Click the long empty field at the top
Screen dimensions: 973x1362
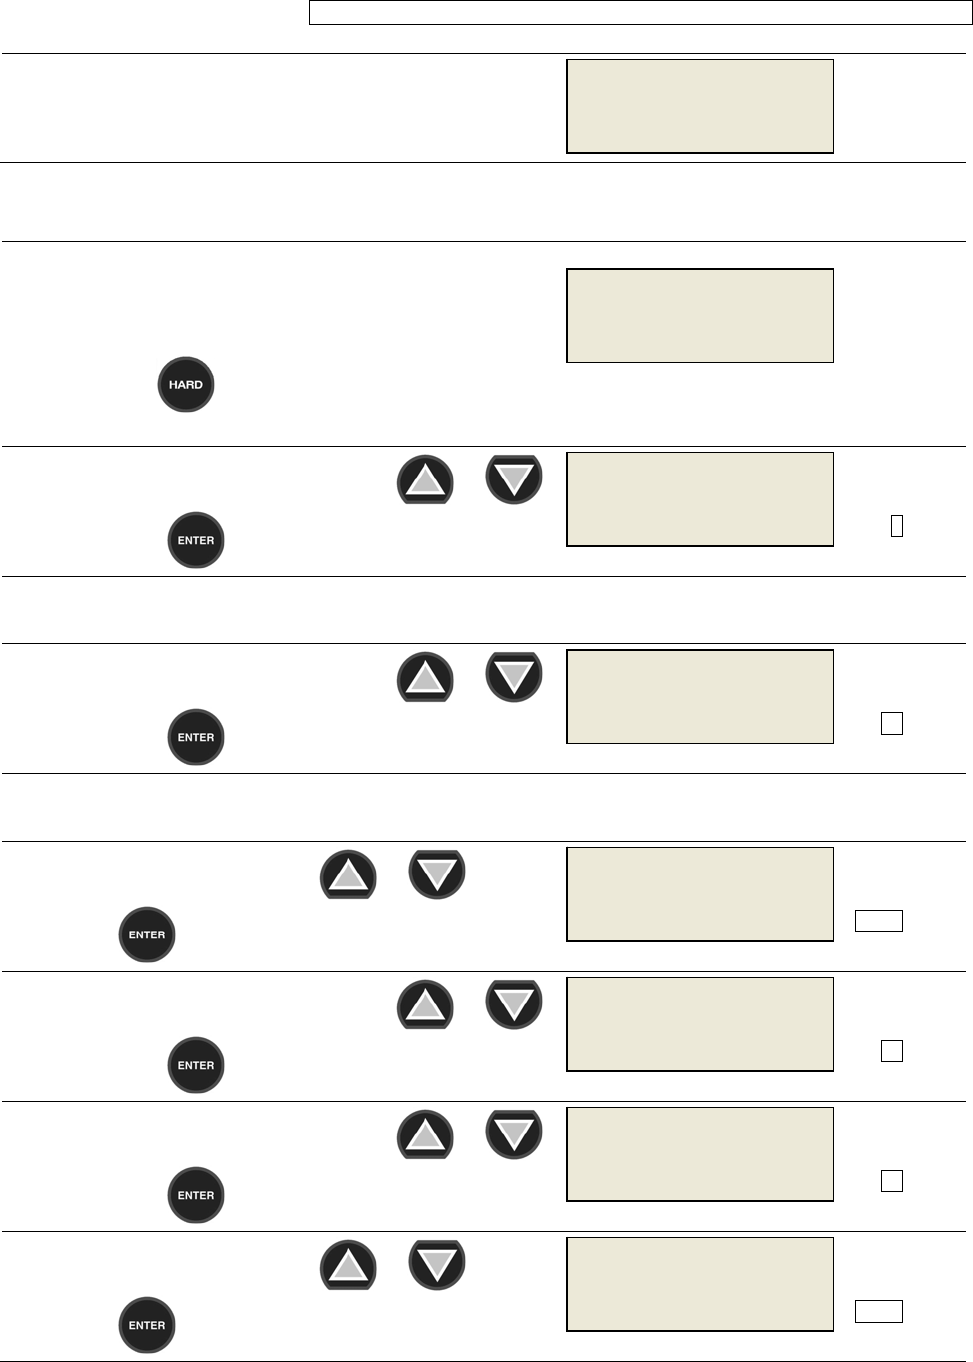coord(640,12)
